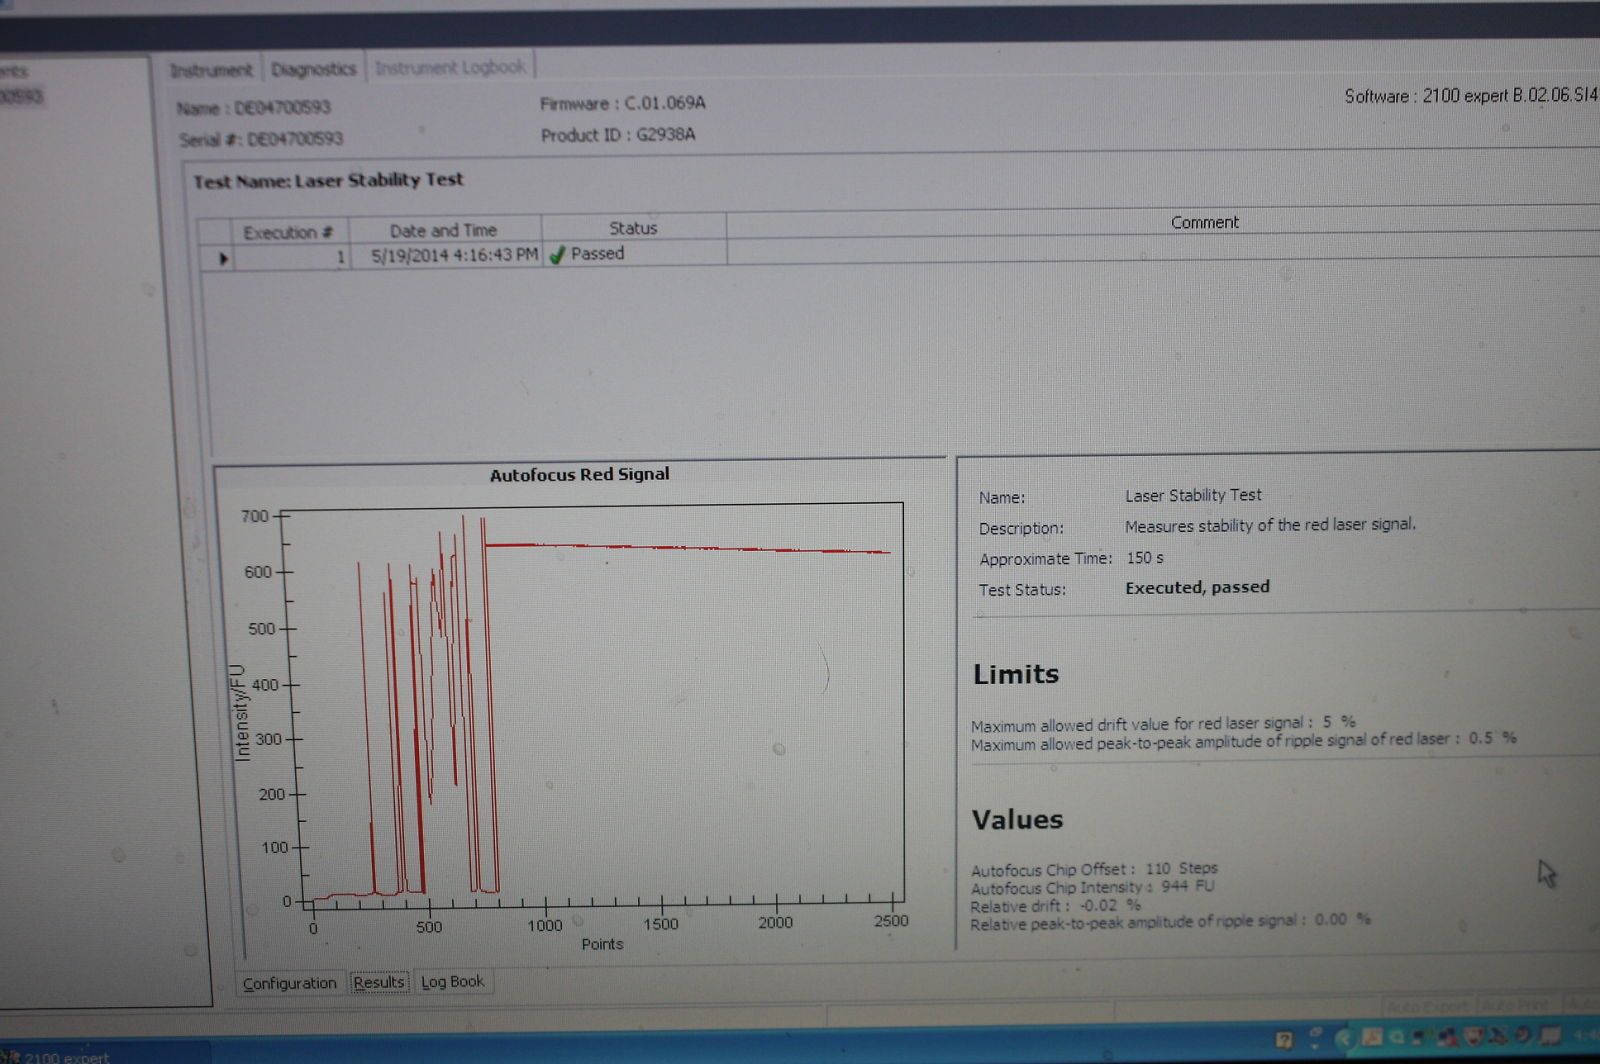
Task: Click the red security shield tray icon
Action: coord(1473,1036)
